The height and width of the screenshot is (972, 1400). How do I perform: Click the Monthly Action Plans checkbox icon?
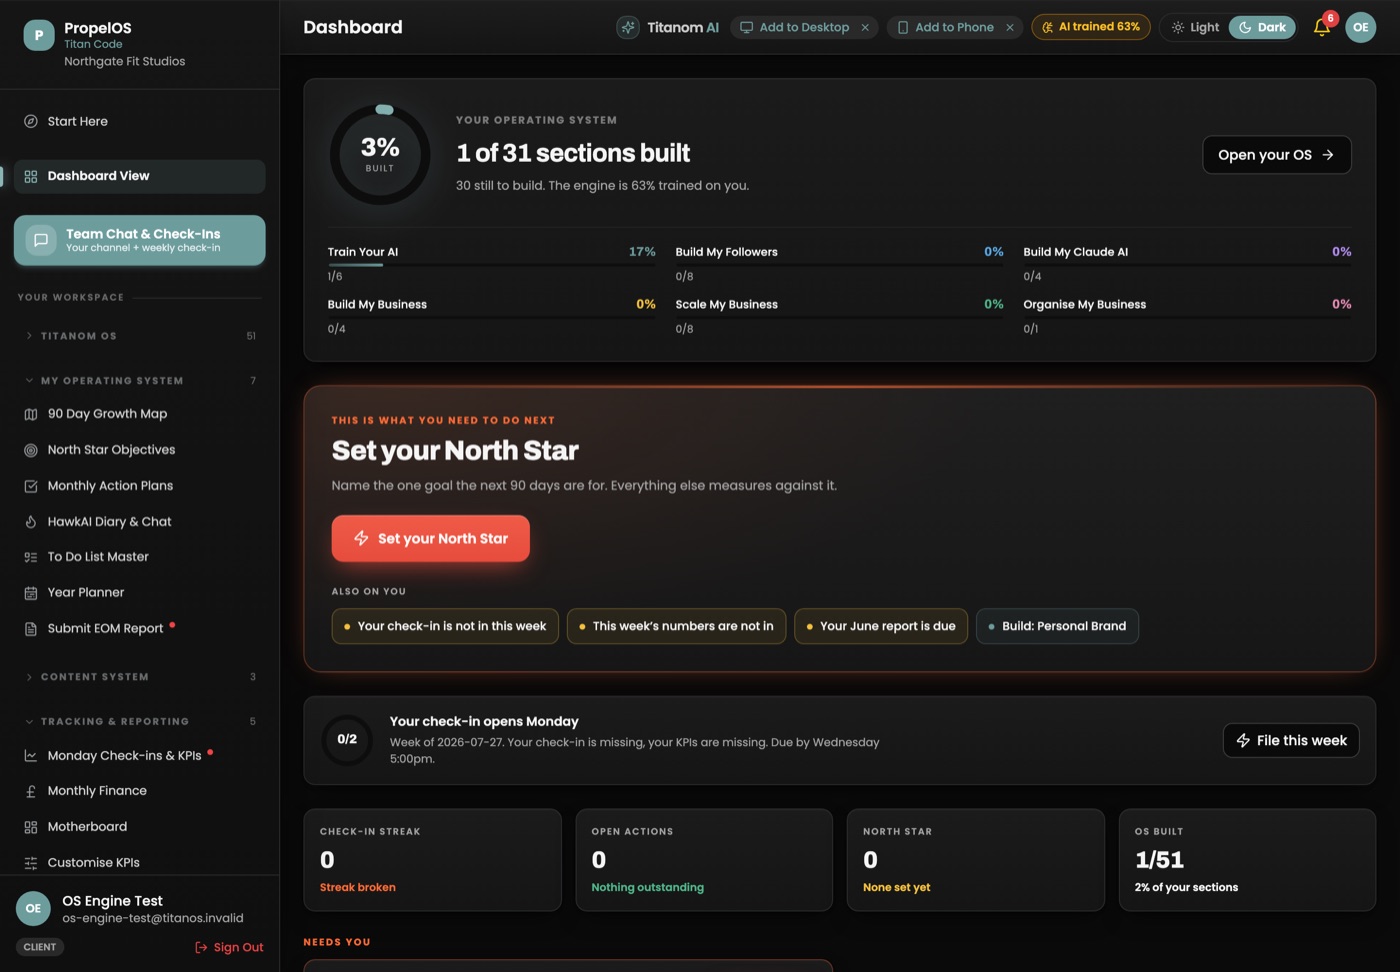coord(31,486)
